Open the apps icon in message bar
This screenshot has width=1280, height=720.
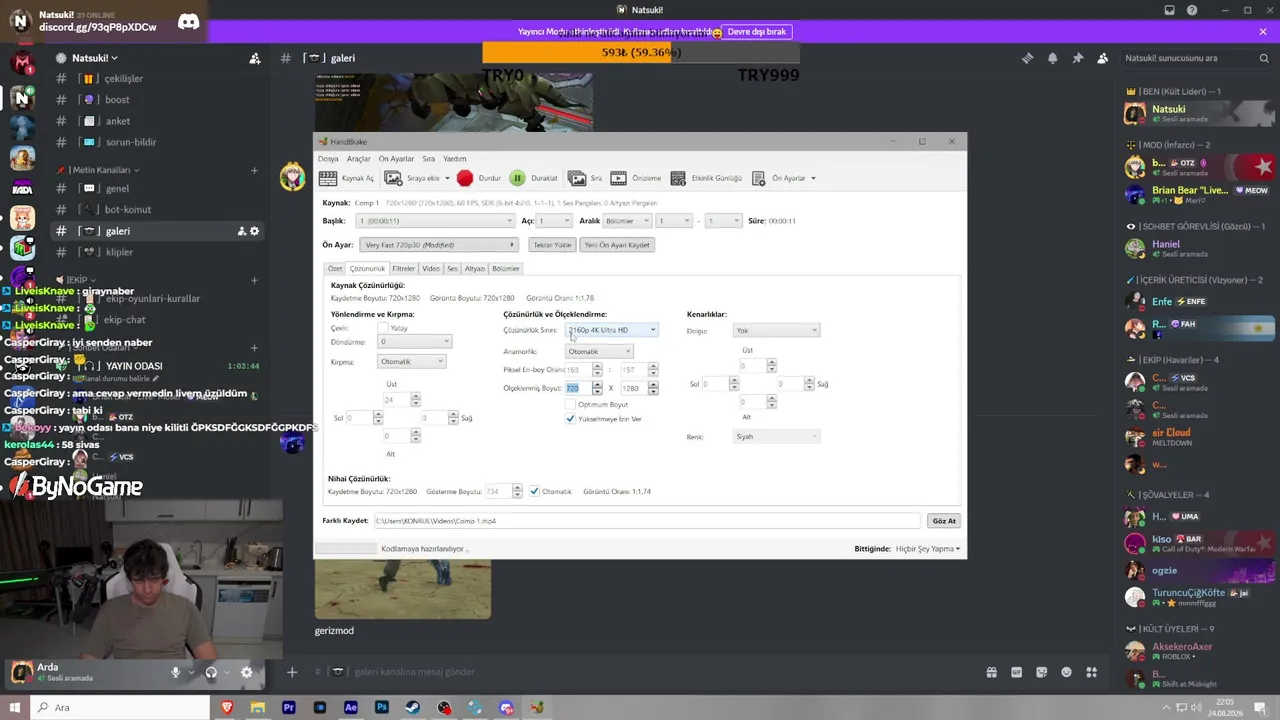click(x=1092, y=672)
